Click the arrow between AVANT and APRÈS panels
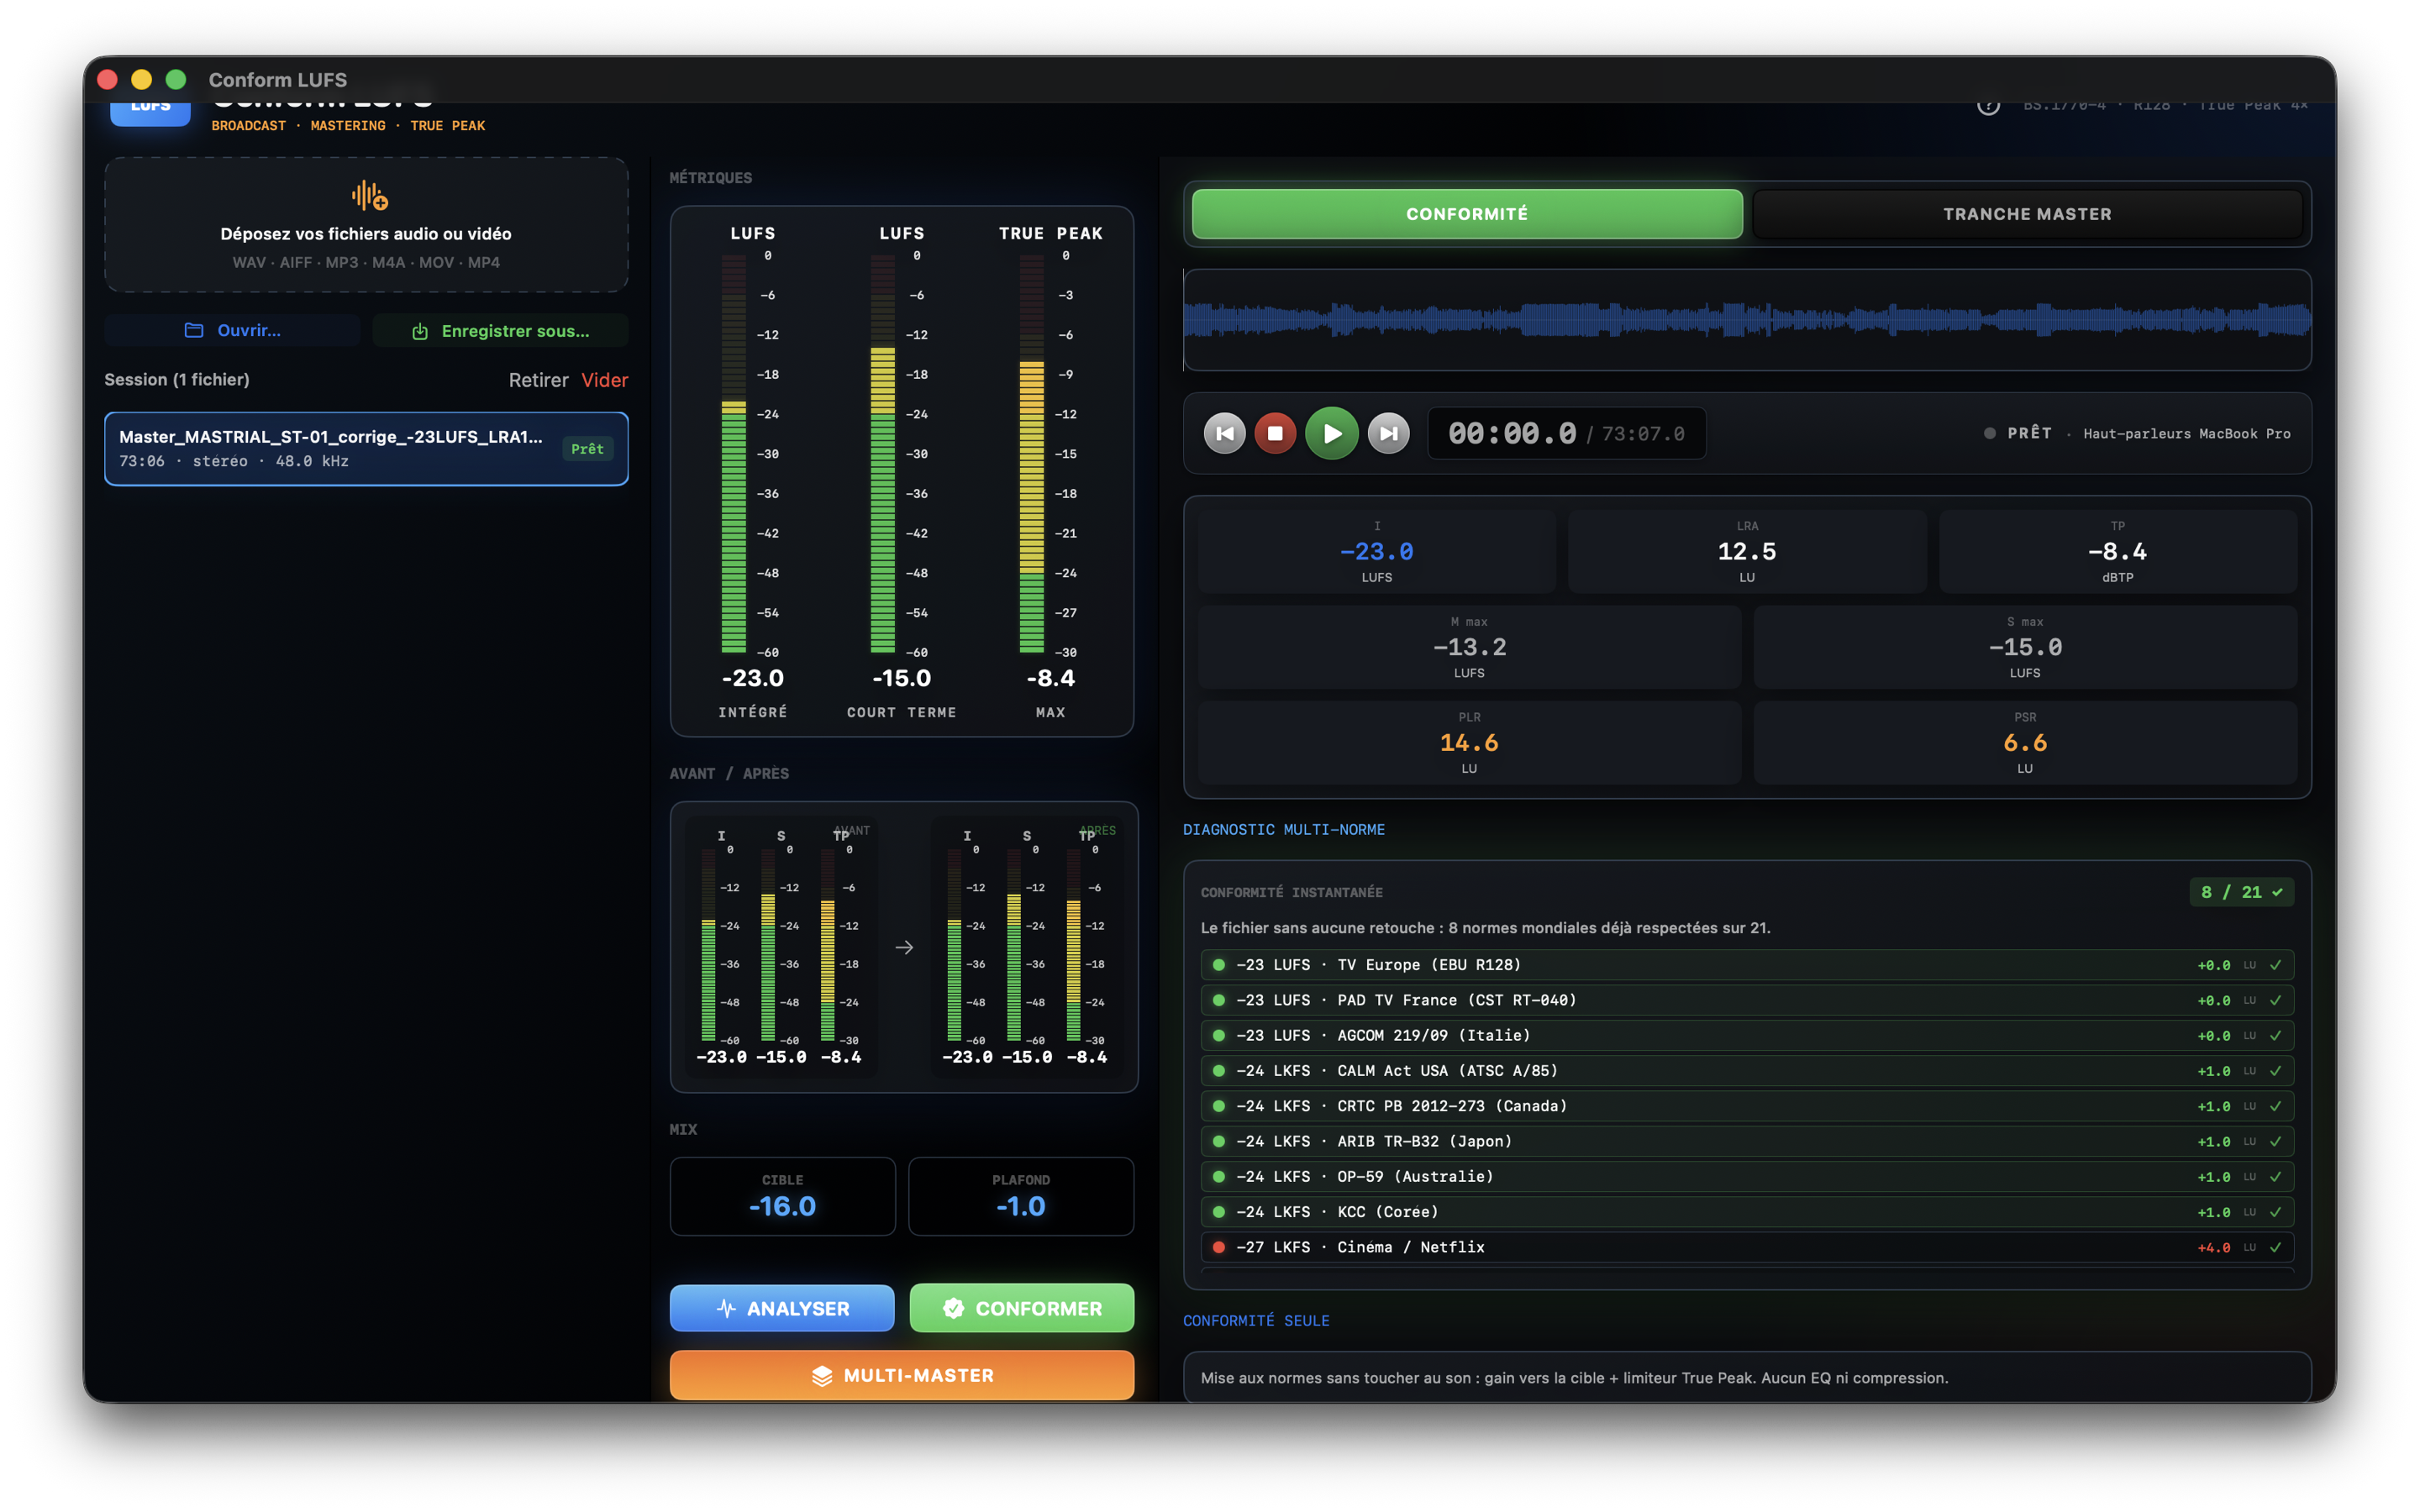The width and height of the screenshot is (2420, 1512). coord(904,947)
